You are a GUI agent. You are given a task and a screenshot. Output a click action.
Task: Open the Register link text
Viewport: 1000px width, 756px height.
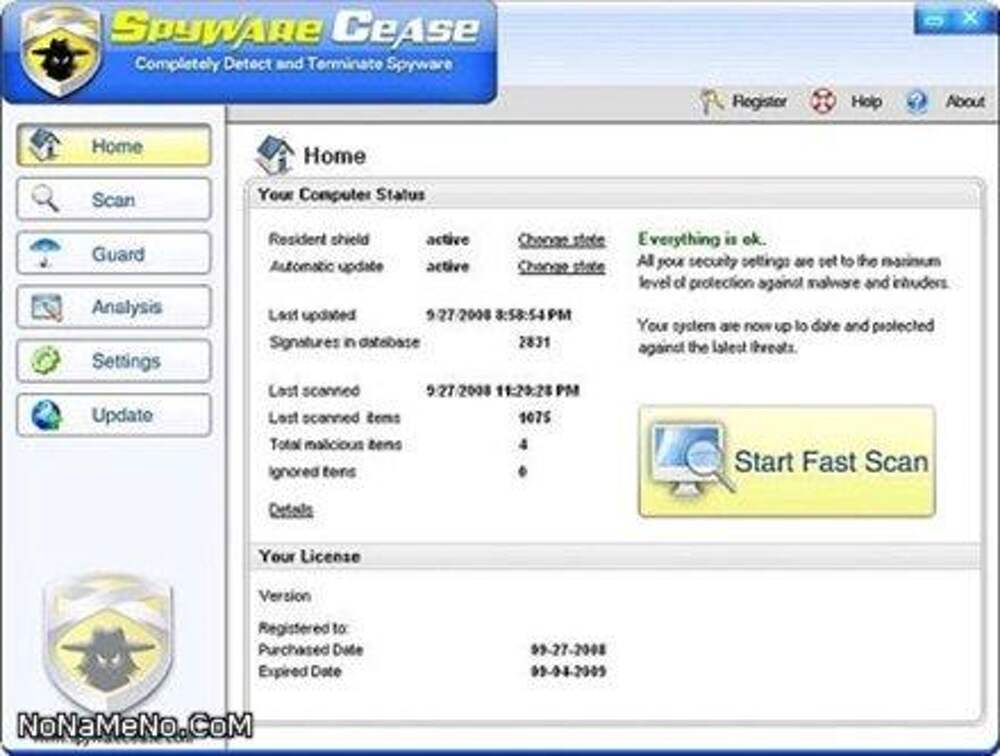(x=760, y=101)
